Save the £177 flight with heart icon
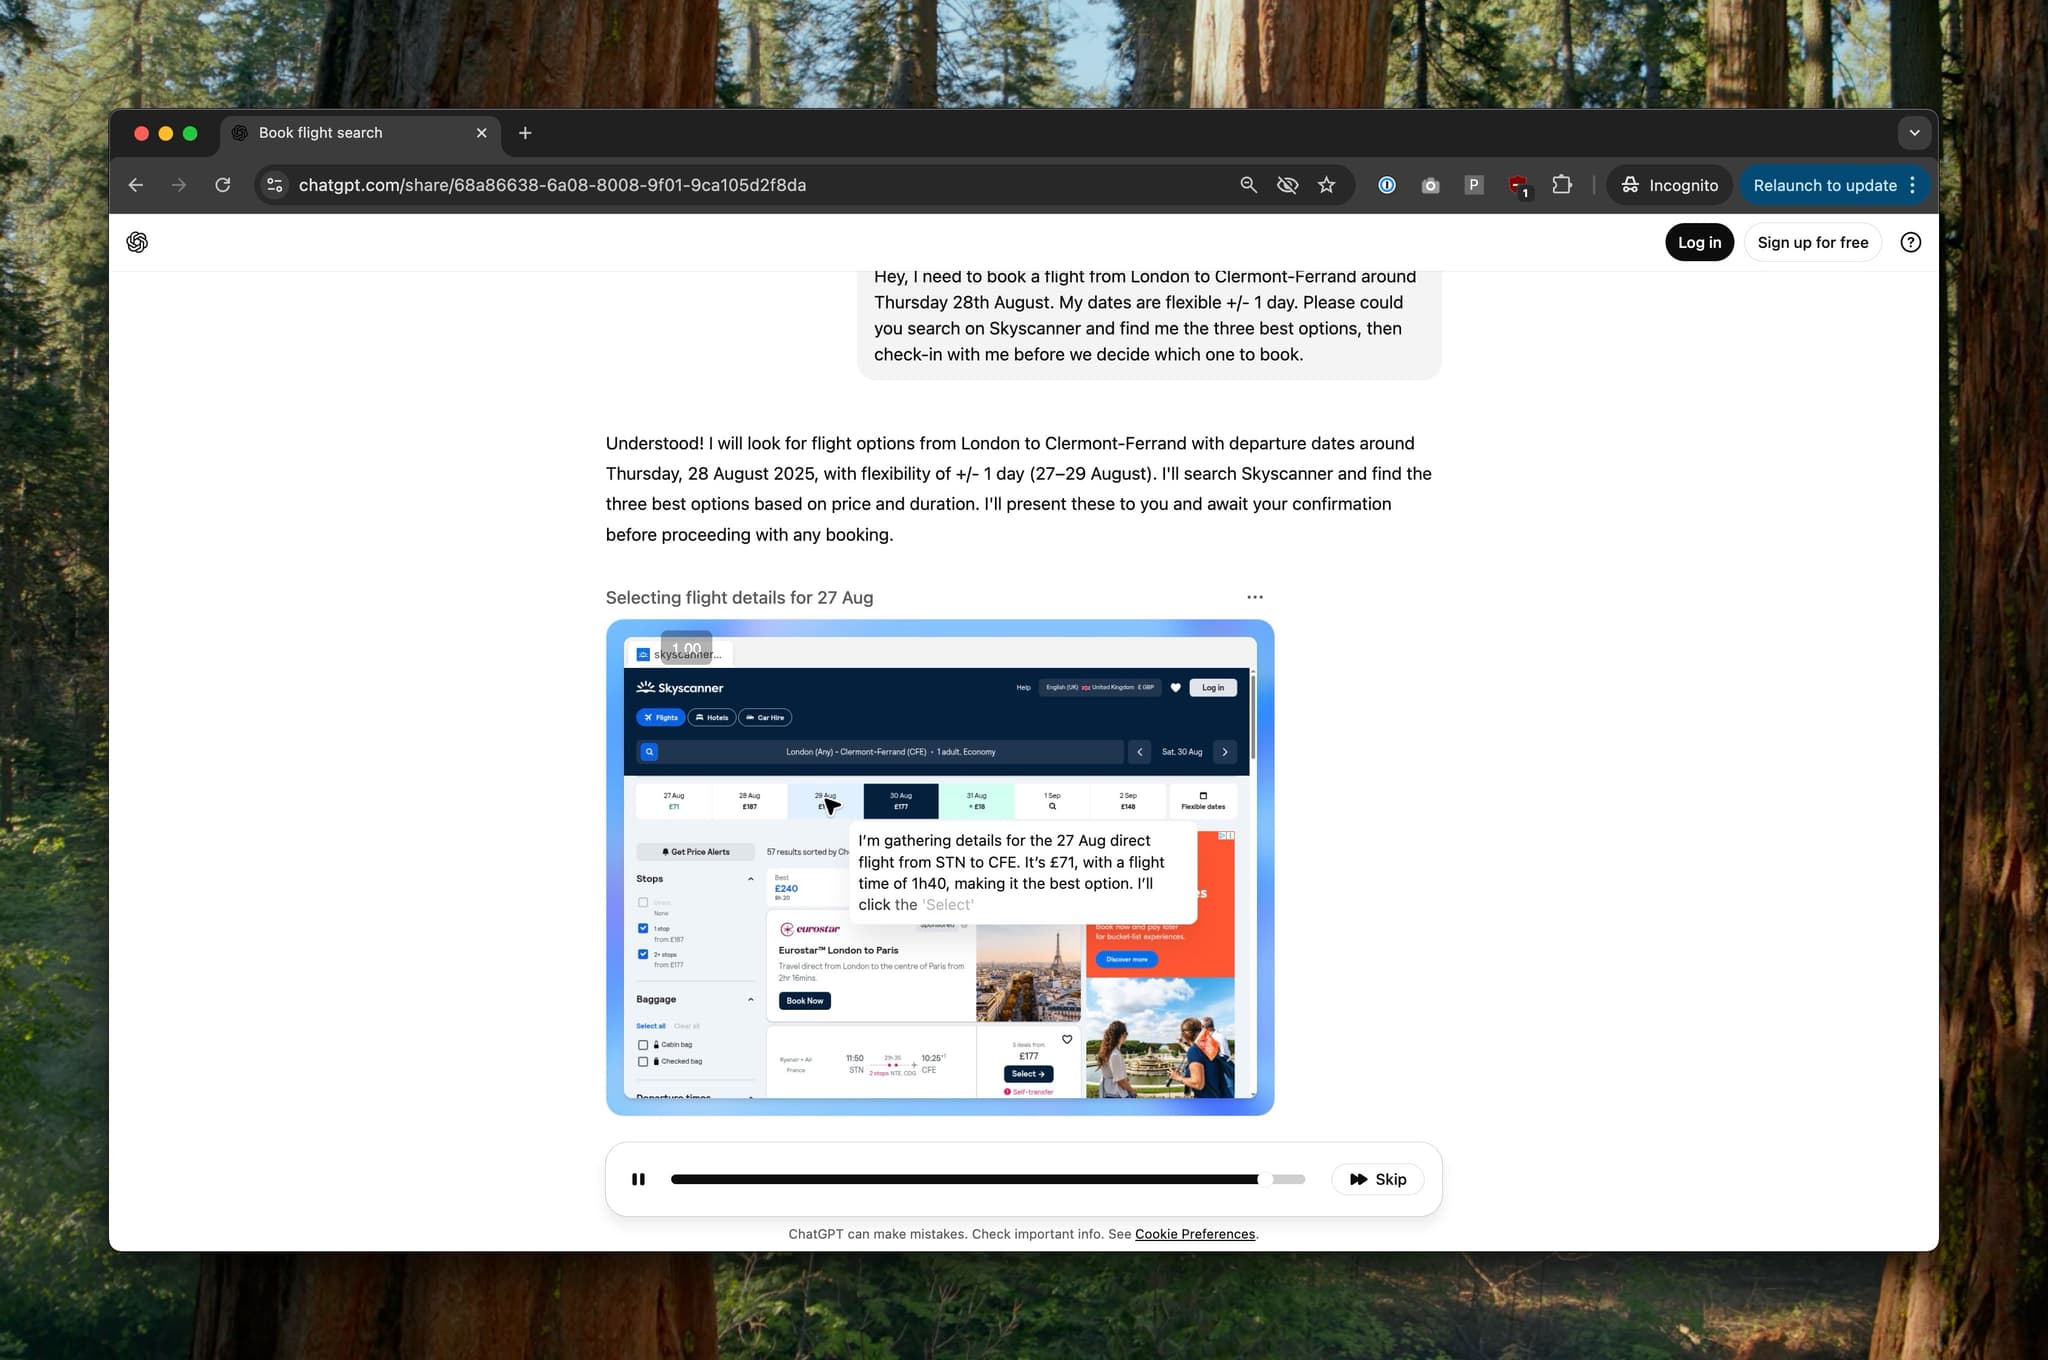The height and width of the screenshot is (1360, 2048). coord(1067,1040)
